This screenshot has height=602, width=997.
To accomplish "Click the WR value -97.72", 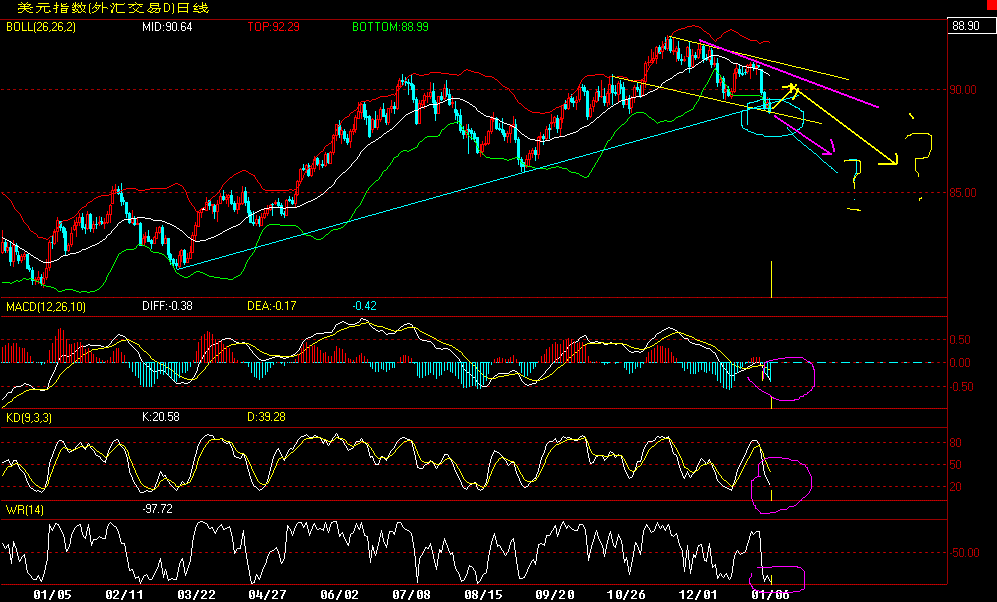I will pyautogui.click(x=158, y=509).
